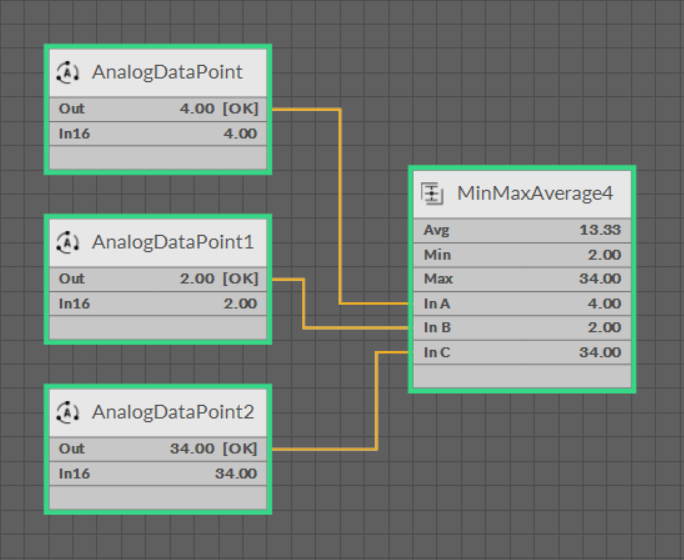Click the In B slot of MinMaxAverage4

pos(521,328)
